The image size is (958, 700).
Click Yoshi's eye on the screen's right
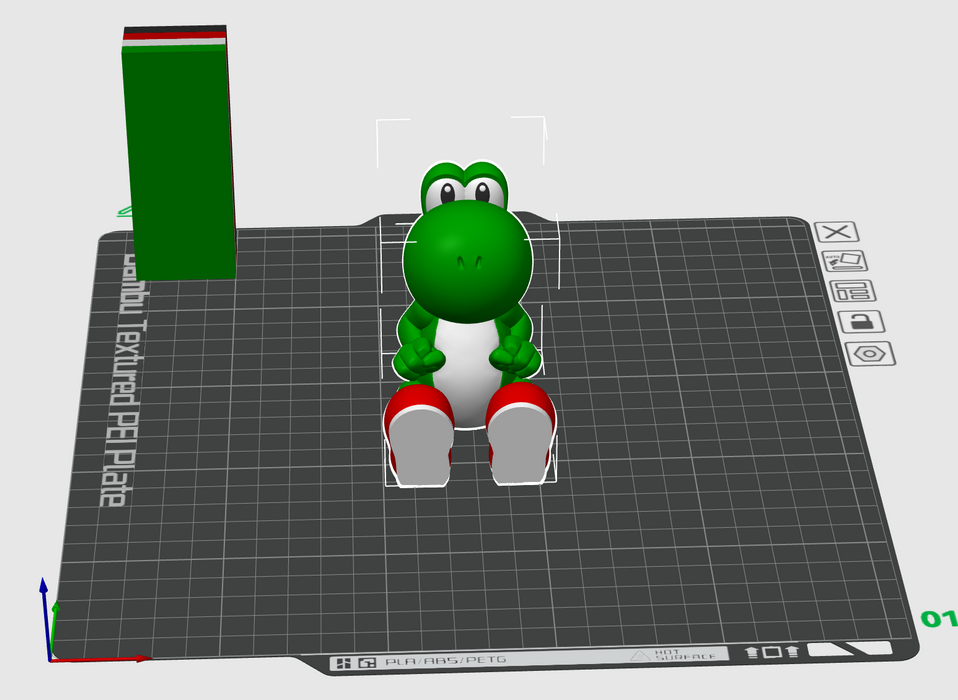click(x=485, y=191)
